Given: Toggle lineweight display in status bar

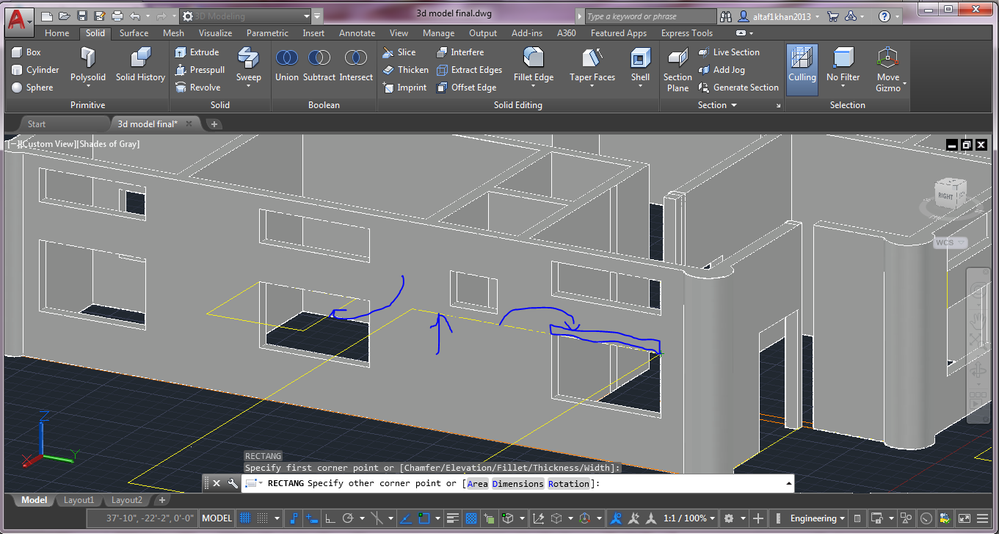Looking at the screenshot, I should [453, 518].
